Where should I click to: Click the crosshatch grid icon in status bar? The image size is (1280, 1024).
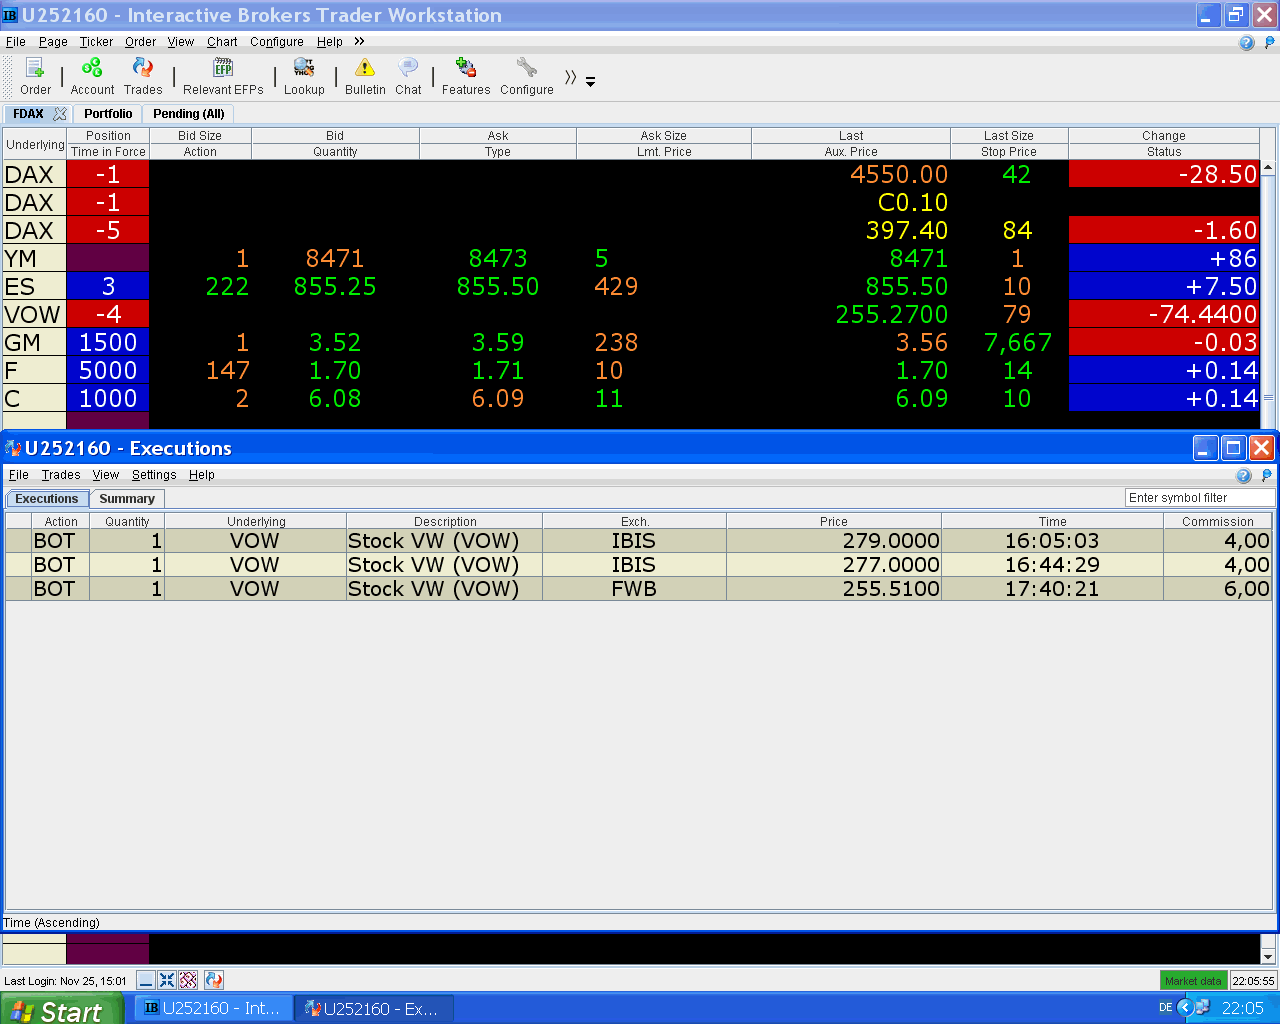(188, 980)
